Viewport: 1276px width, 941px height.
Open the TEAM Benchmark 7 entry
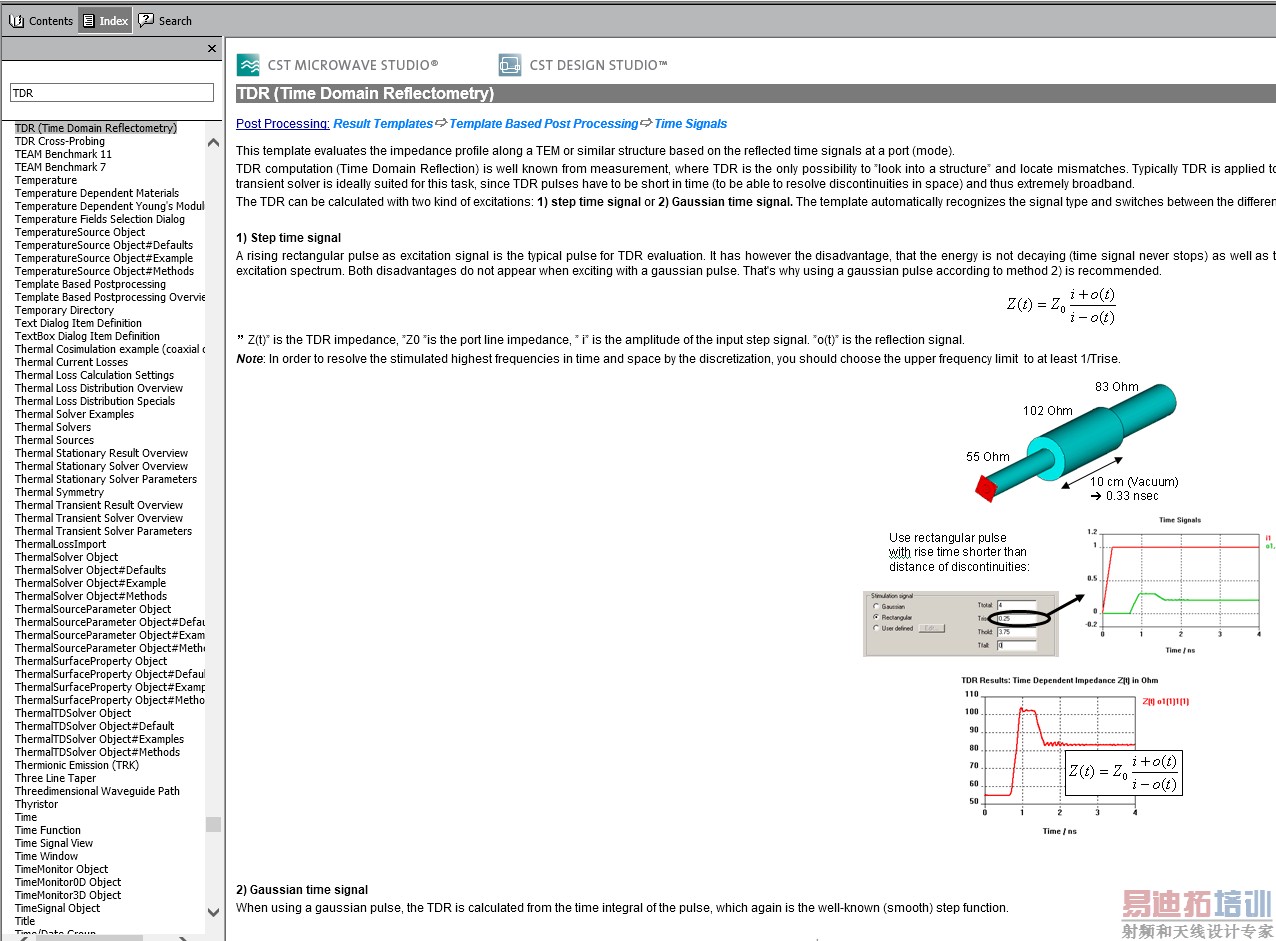[x=61, y=167]
